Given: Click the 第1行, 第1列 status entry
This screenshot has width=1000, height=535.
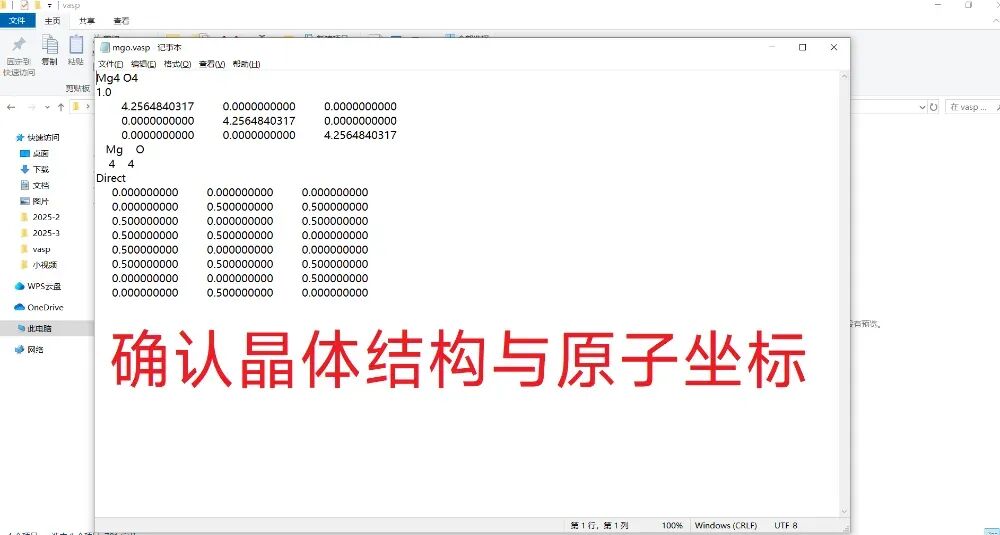Looking at the screenshot, I should (598, 525).
